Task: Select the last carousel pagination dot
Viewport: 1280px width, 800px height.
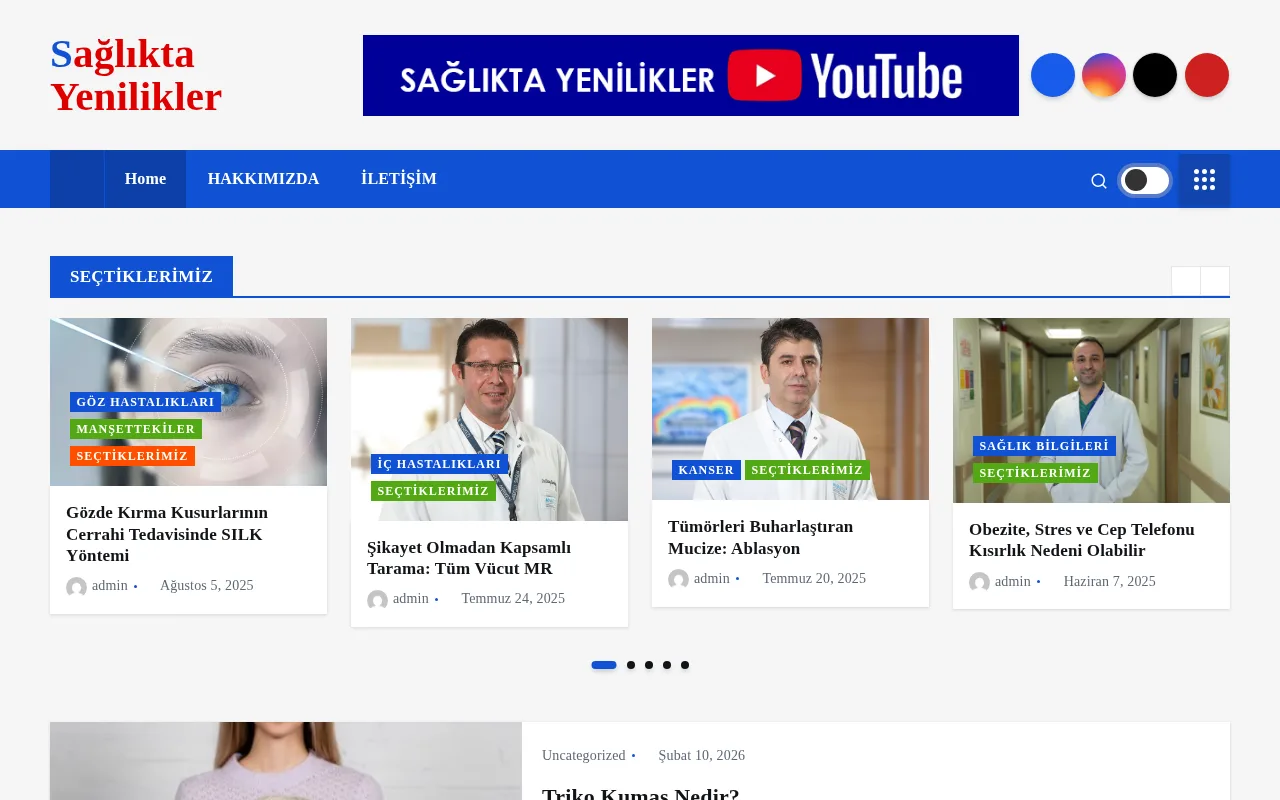Action: point(685,665)
